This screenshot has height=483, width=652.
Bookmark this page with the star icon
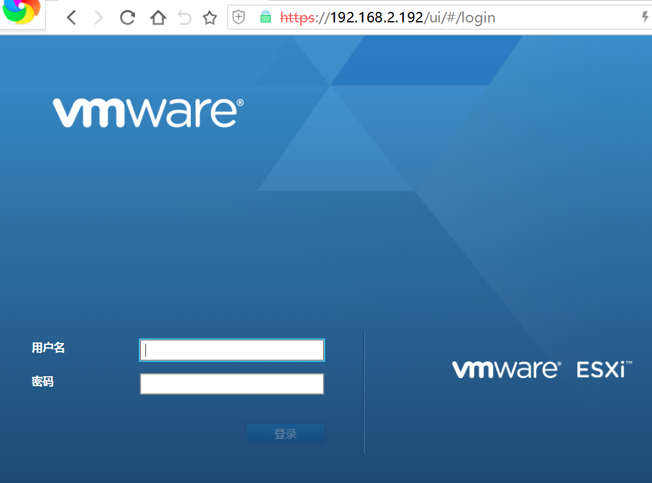tap(210, 17)
